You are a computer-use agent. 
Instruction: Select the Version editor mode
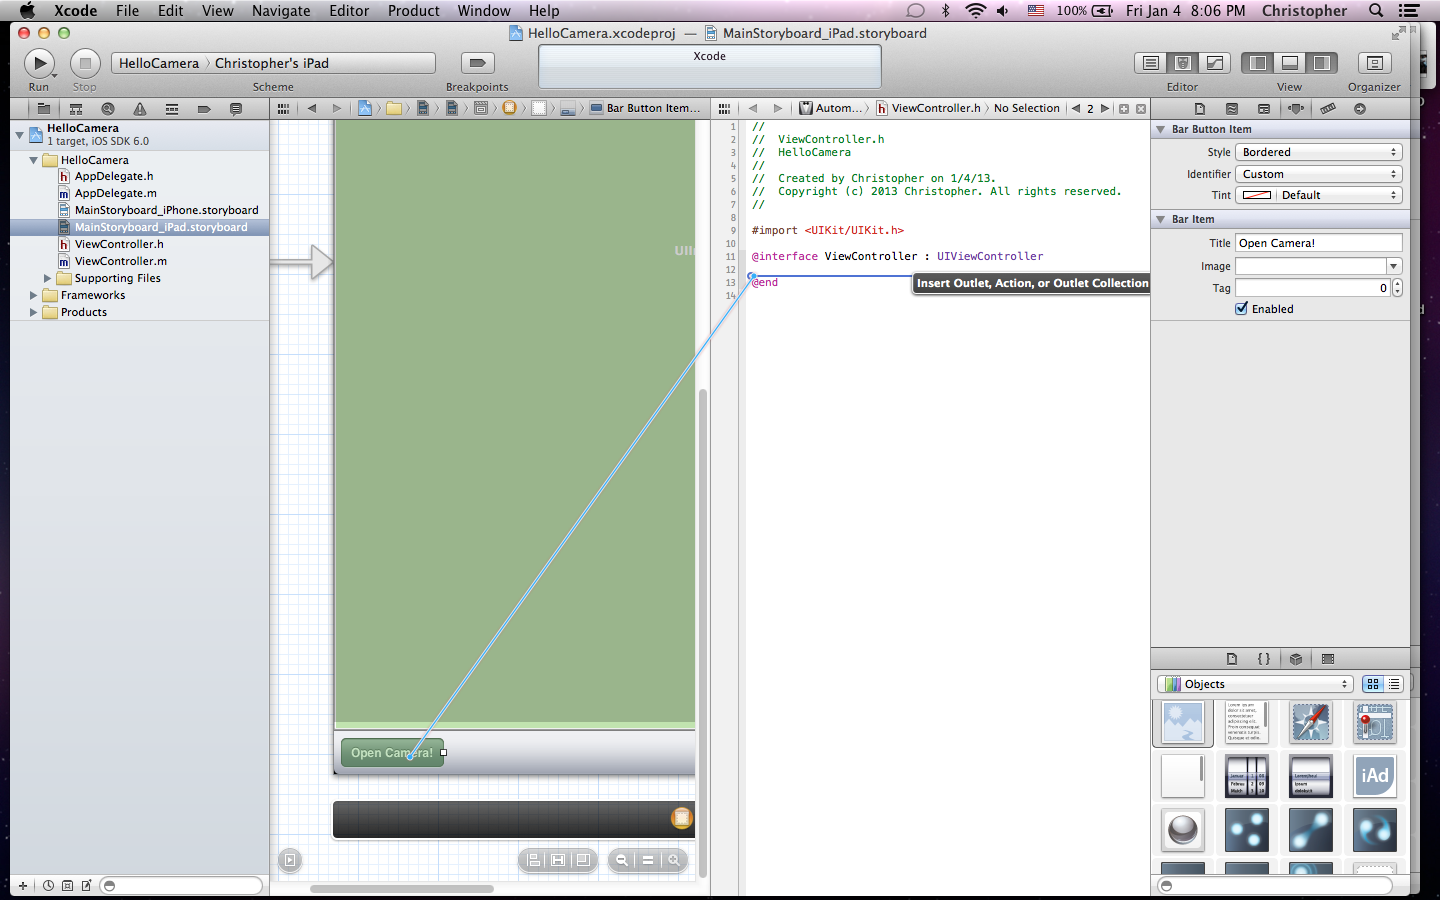point(1215,63)
